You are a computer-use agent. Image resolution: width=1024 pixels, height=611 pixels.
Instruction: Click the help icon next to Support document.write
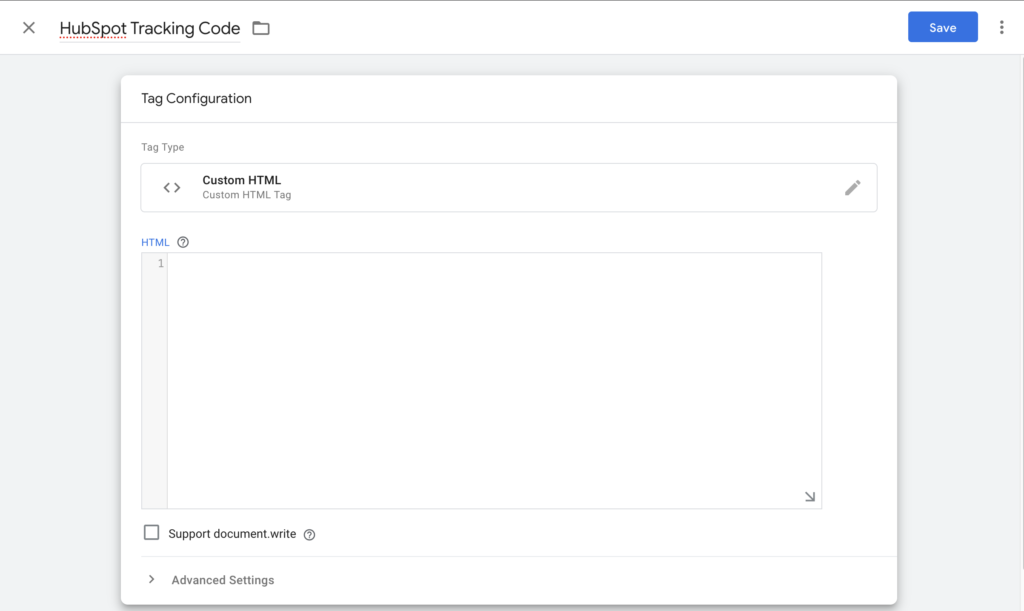[x=309, y=533]
